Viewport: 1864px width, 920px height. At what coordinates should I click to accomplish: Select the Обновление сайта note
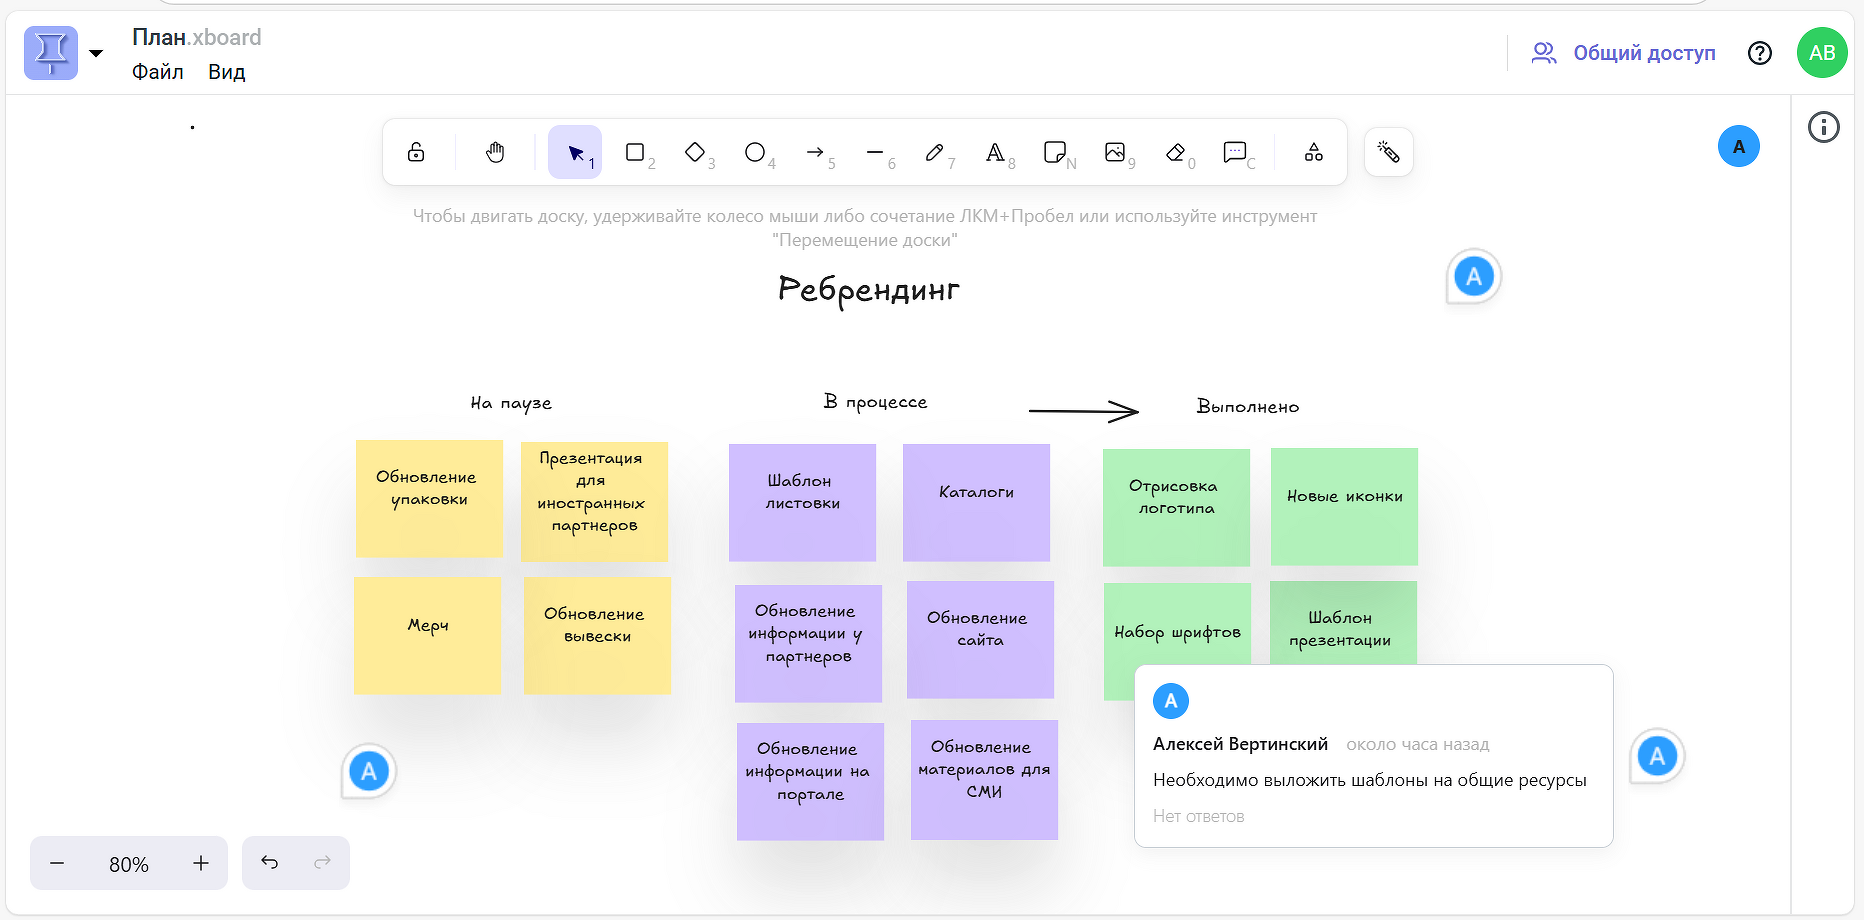tap(980, 639)
